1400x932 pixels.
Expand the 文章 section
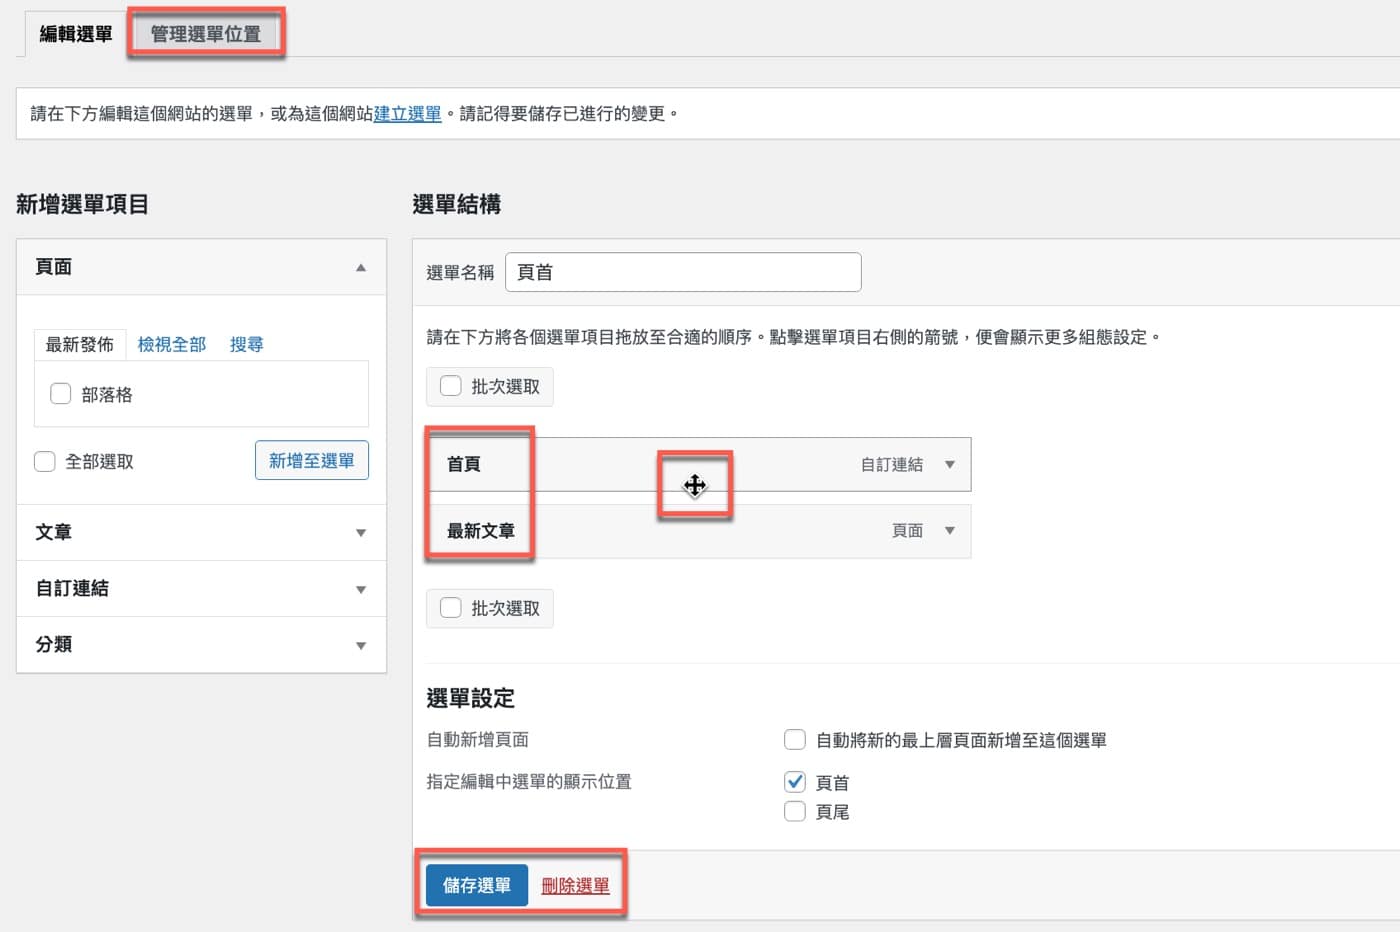click(201, 532)
